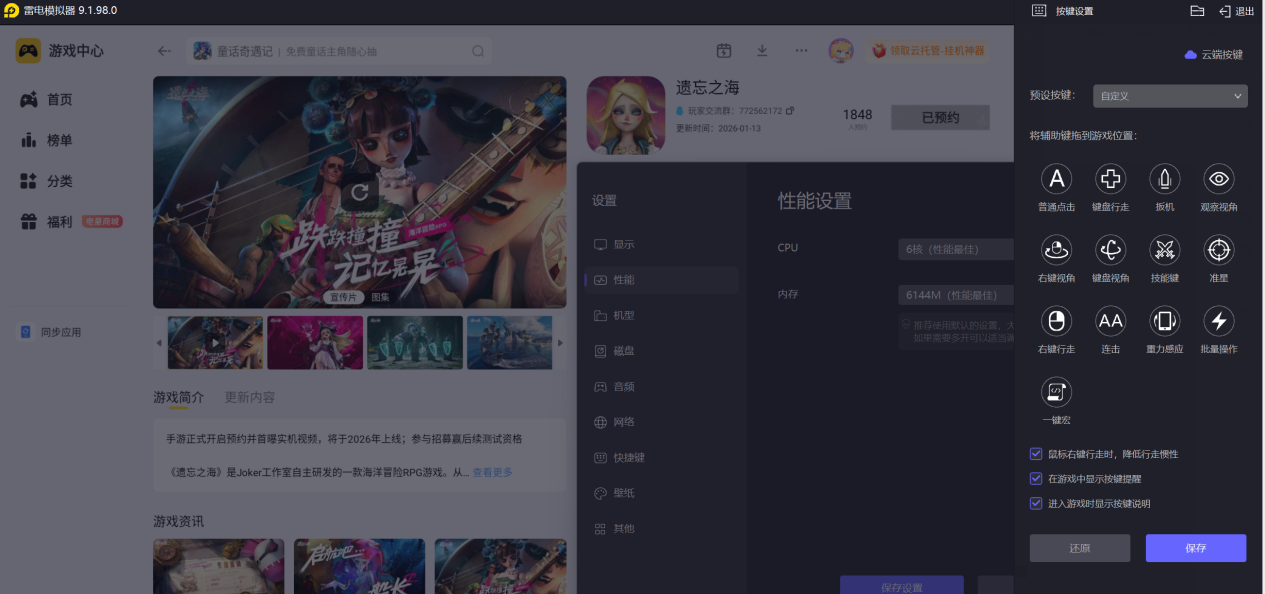
Task: Open the 游戏中心 logo
Action: click(60, 51)
